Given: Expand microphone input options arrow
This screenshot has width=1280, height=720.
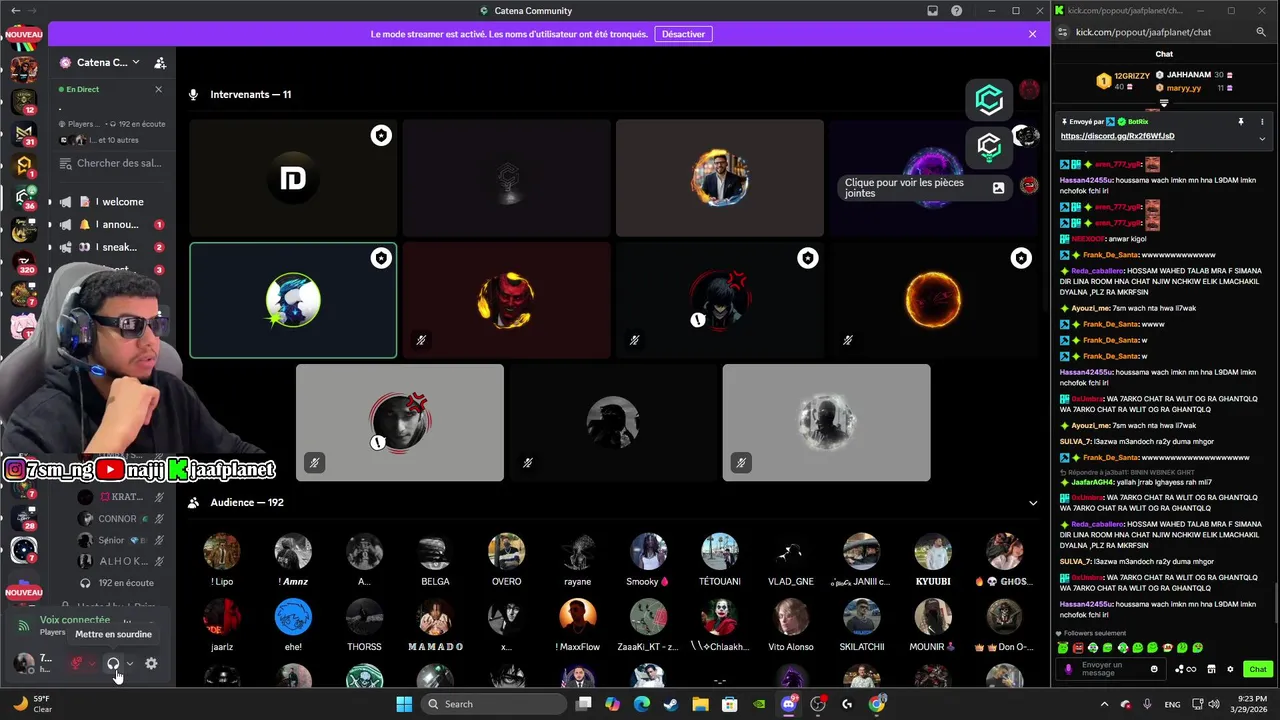Looking at the screenshot, I should click(x=92, y=663).
